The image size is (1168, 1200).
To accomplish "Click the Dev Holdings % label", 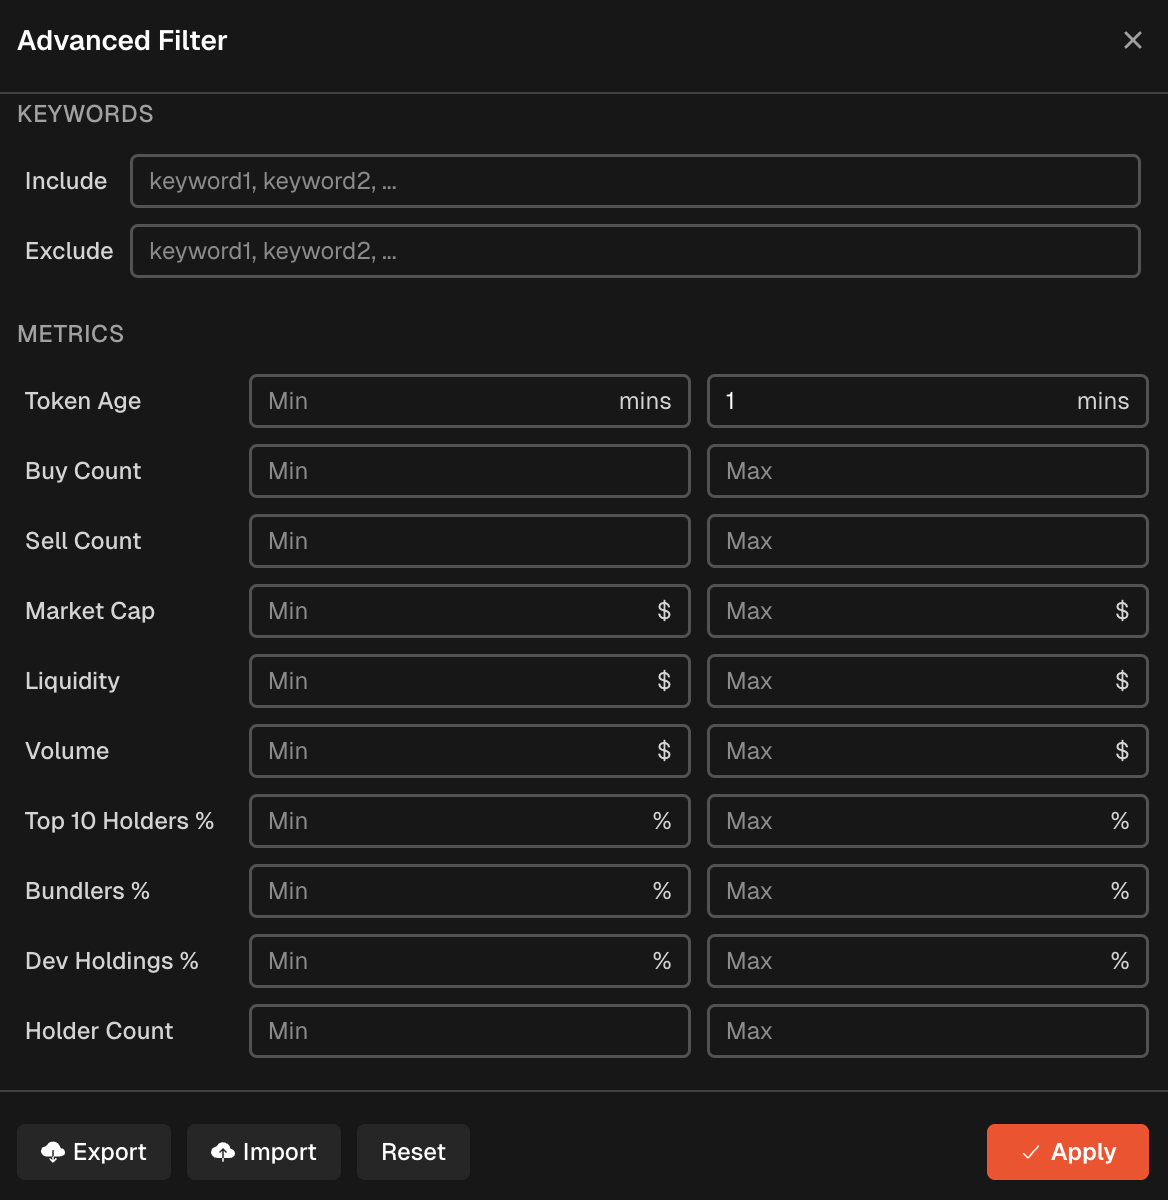I will click(x=112, y=961).
